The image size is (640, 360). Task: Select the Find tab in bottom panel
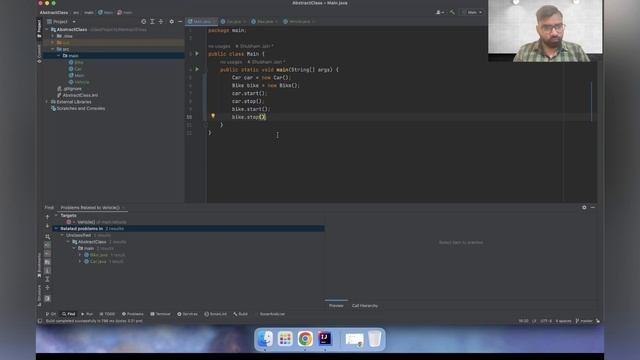click(x=49, y=207)
